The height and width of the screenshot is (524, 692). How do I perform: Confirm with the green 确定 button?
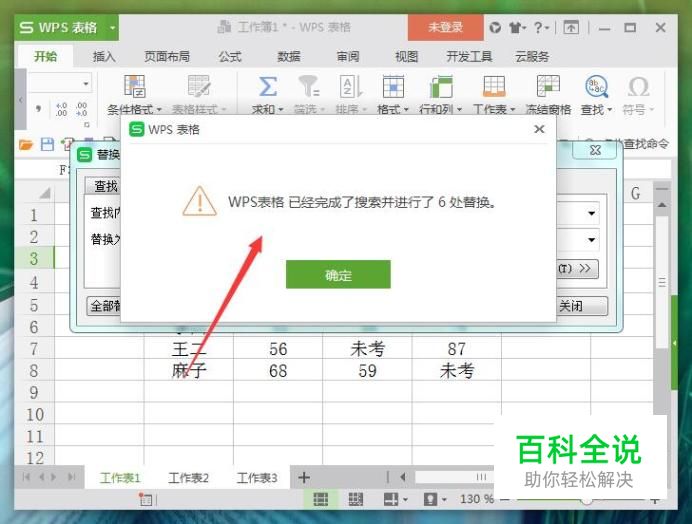tap(338, 275)
